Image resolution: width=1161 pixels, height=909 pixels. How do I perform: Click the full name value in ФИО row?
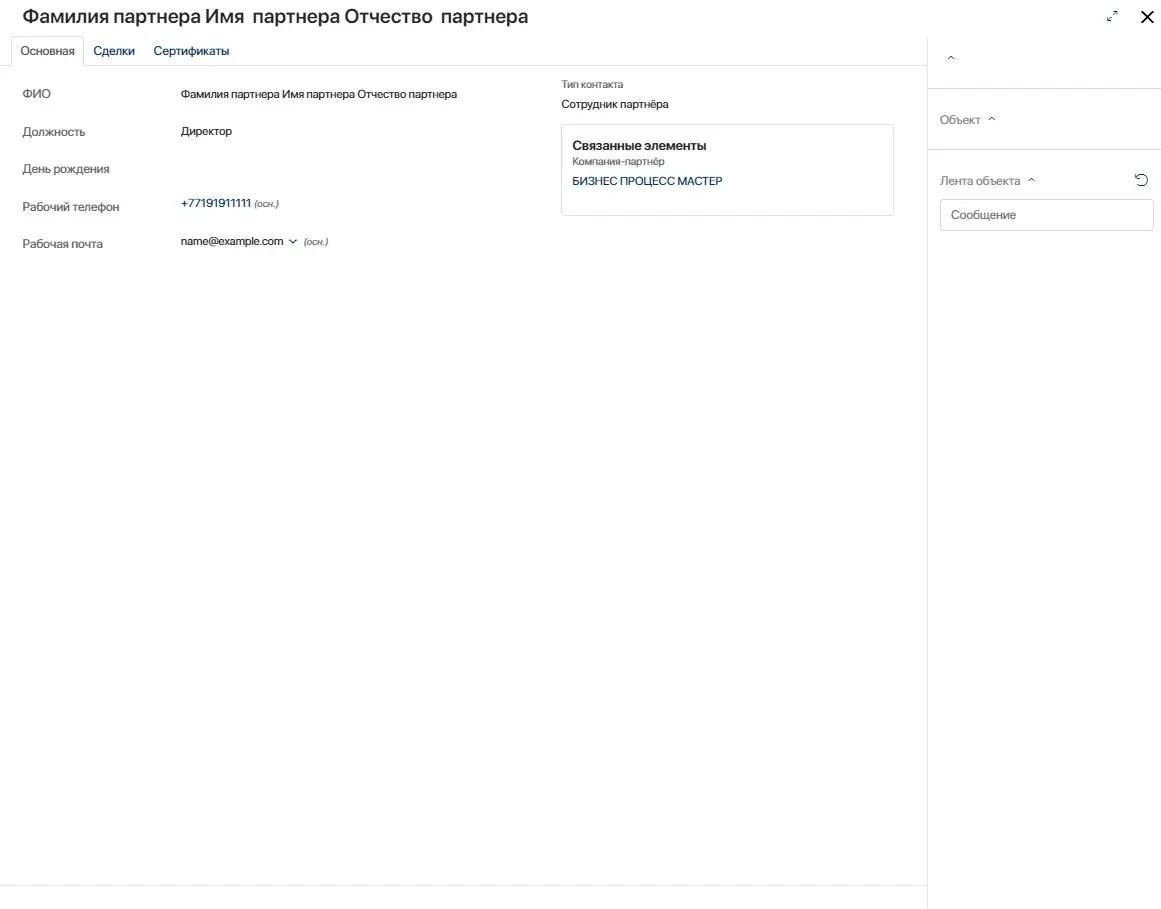pos(318,94)
